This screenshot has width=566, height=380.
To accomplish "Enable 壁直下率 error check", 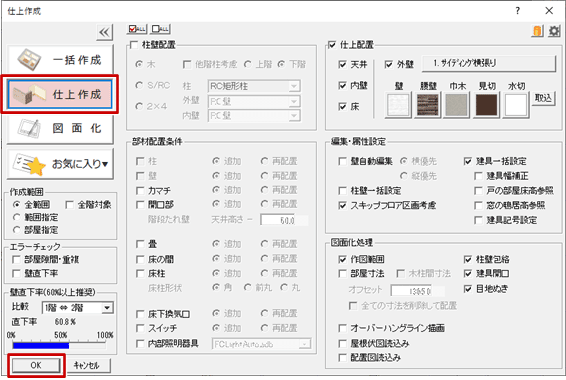I will [x=17, y=274].
